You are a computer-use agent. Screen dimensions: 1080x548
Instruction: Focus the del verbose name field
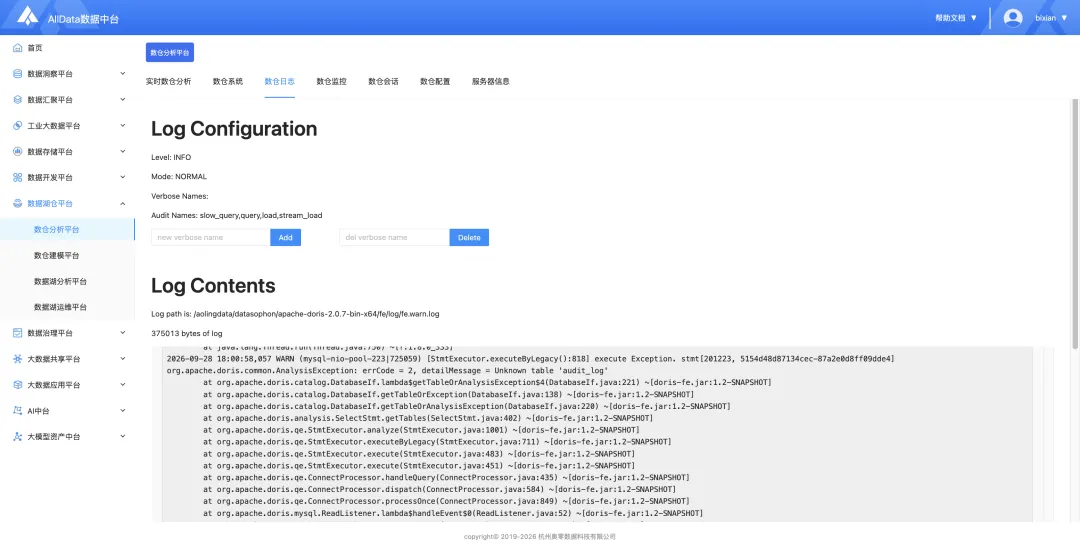395,238
